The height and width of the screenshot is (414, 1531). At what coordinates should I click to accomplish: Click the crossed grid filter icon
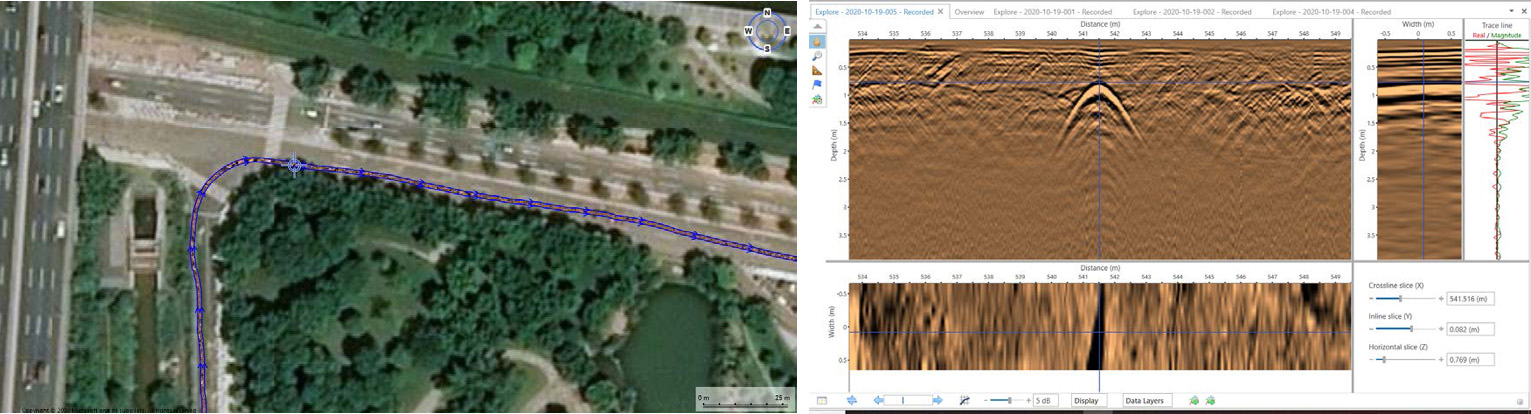point(965,400)
